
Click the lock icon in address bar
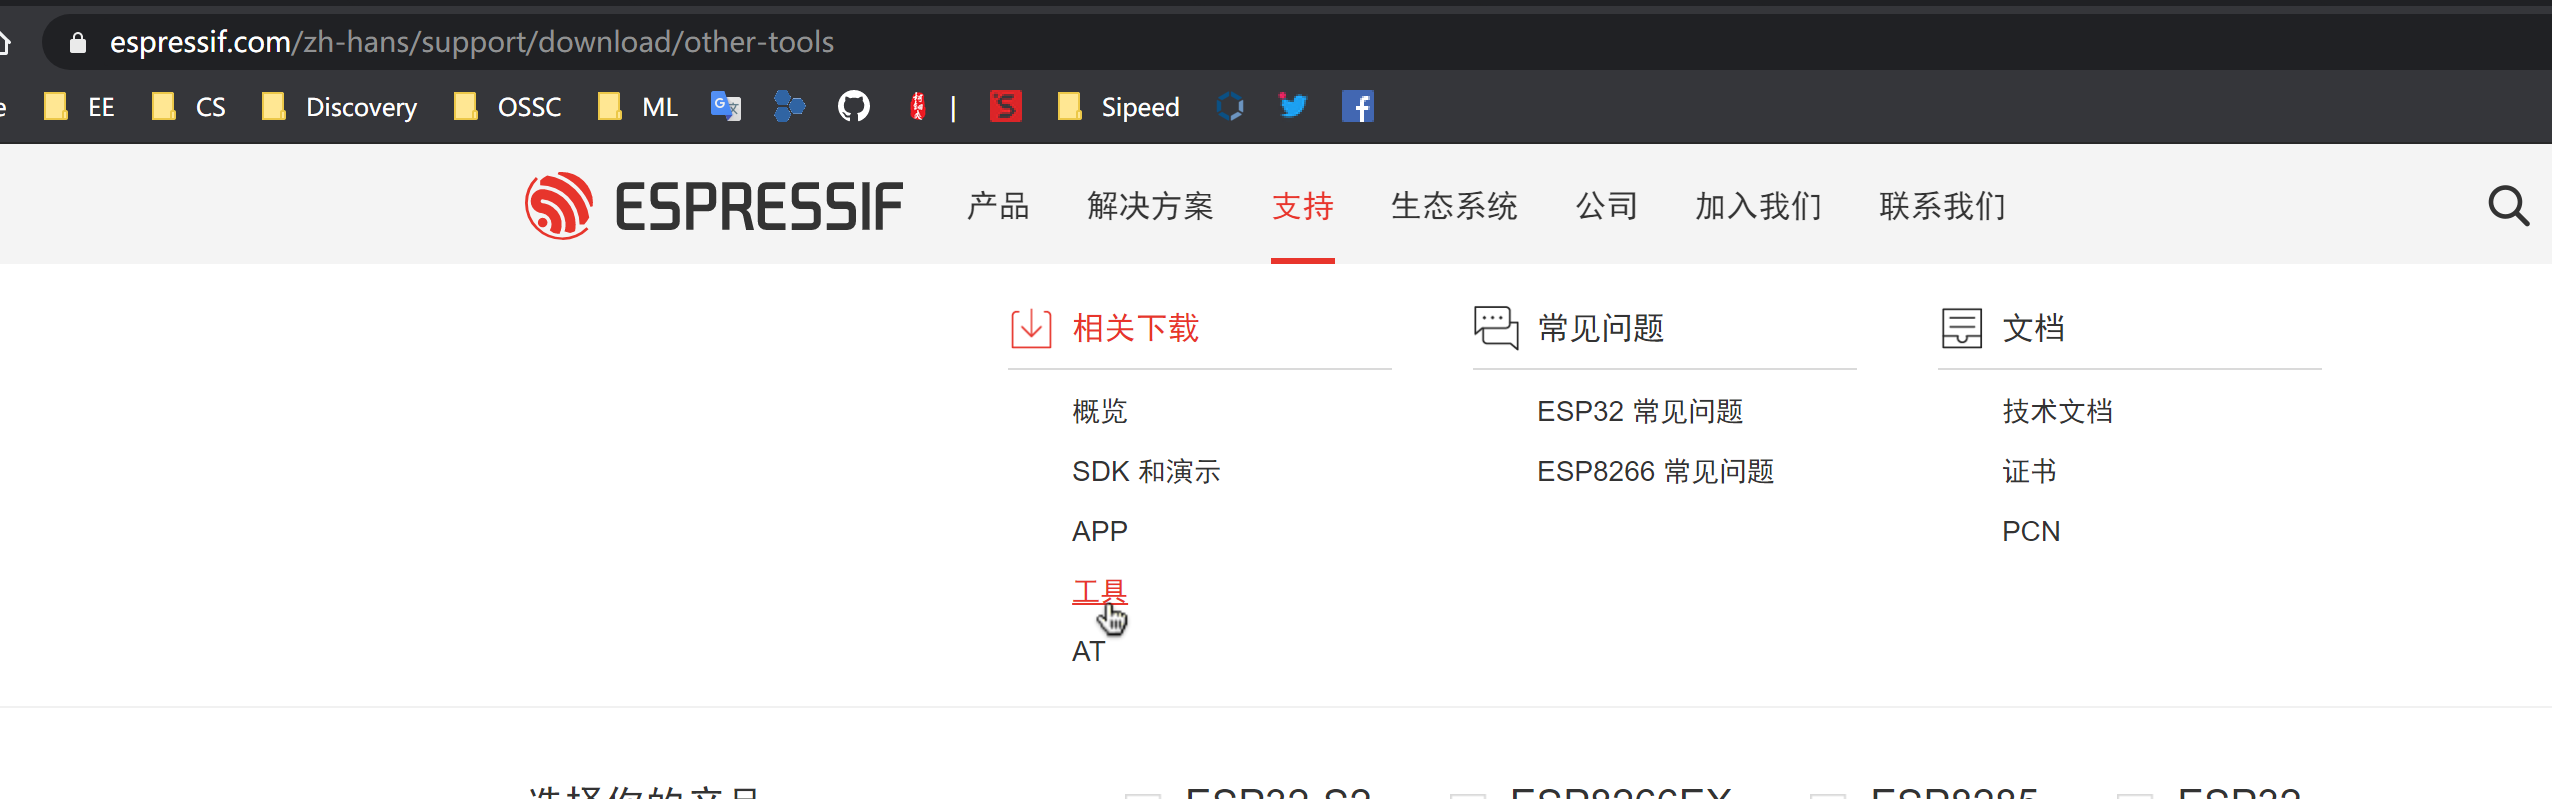[x=77, y=42]
